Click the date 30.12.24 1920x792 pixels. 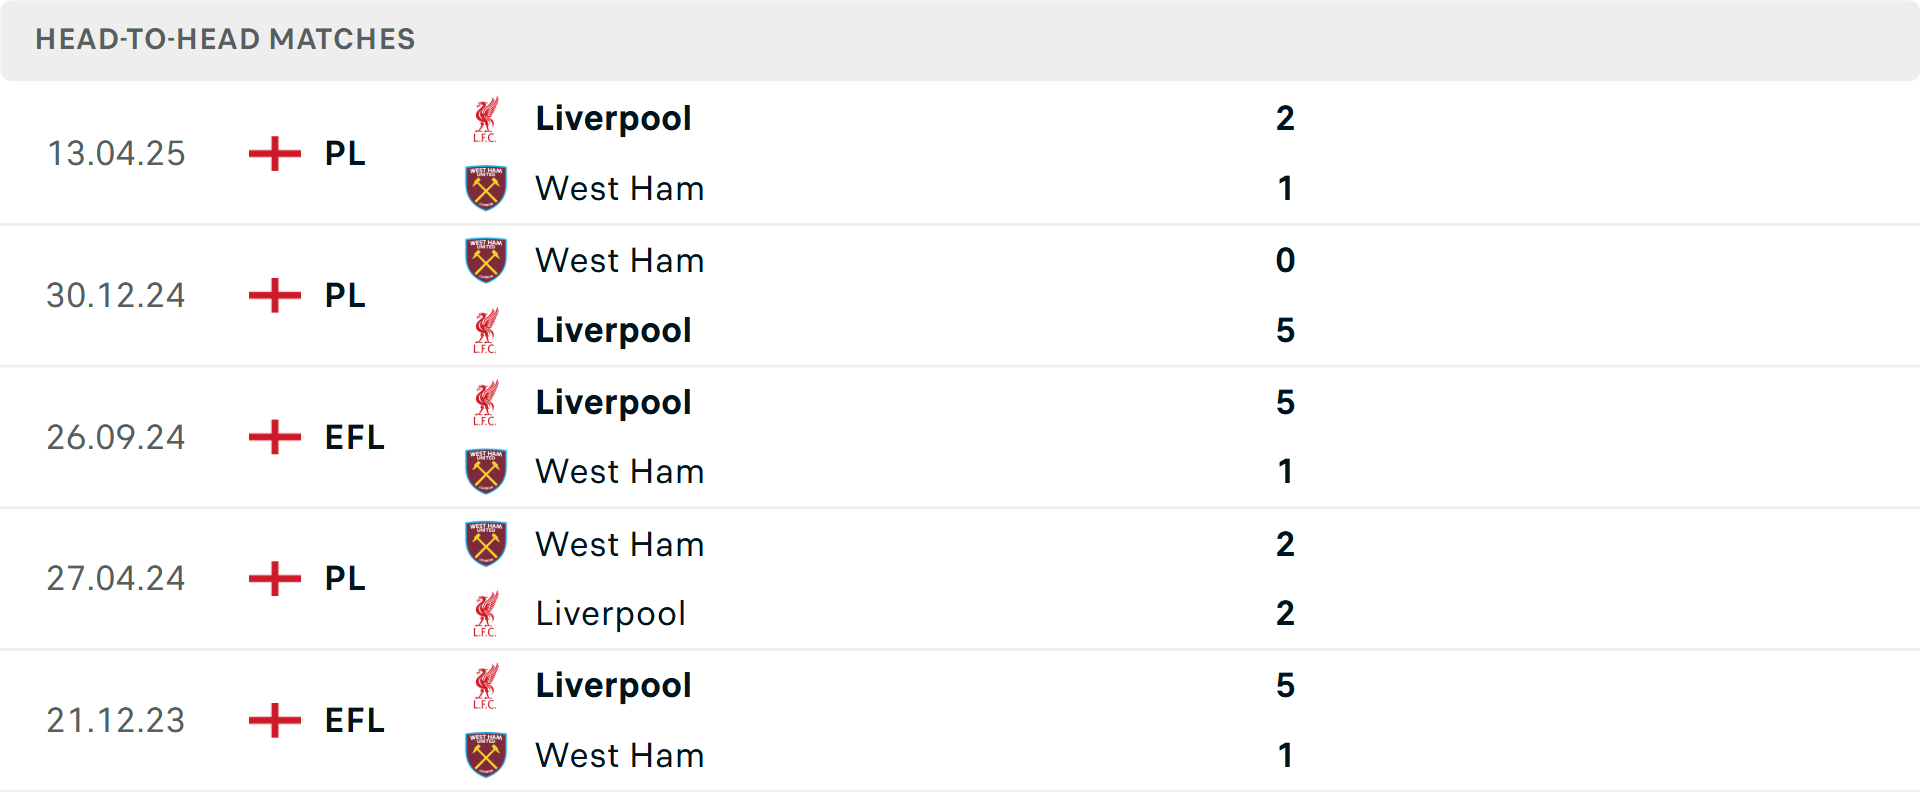(x=116, y=295)
